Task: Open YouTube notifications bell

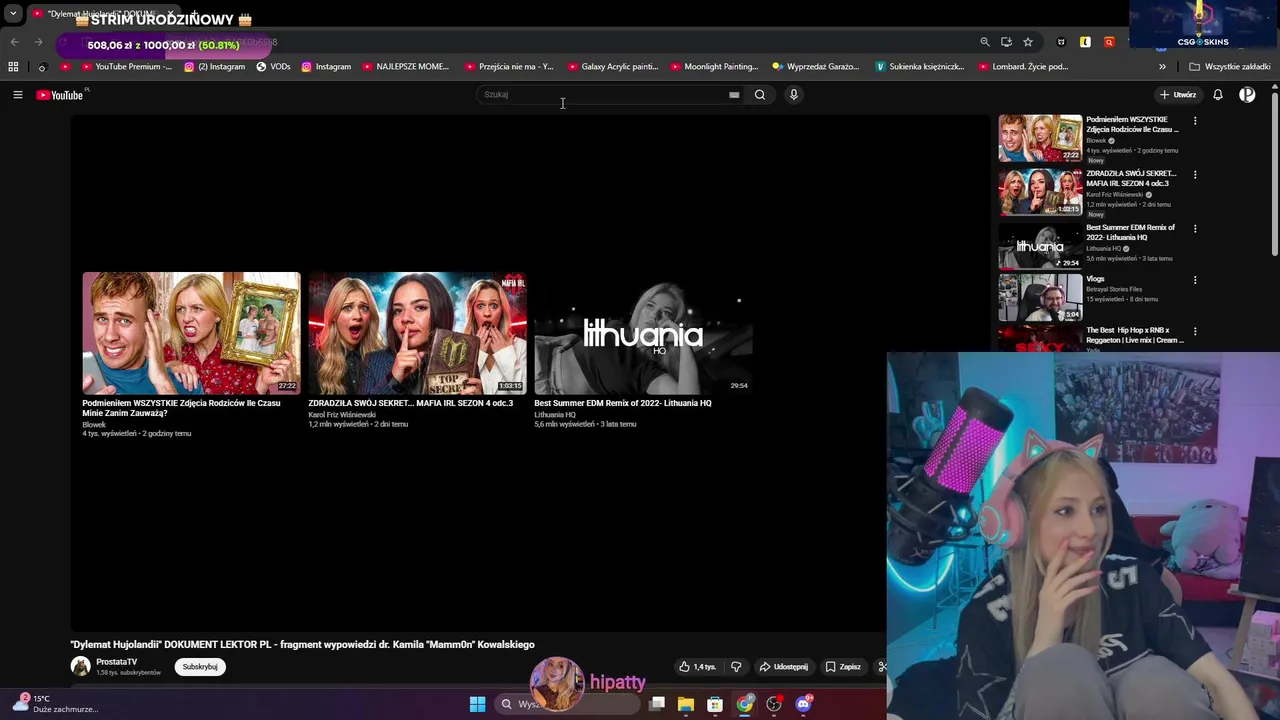Action: pos(1218,95)
